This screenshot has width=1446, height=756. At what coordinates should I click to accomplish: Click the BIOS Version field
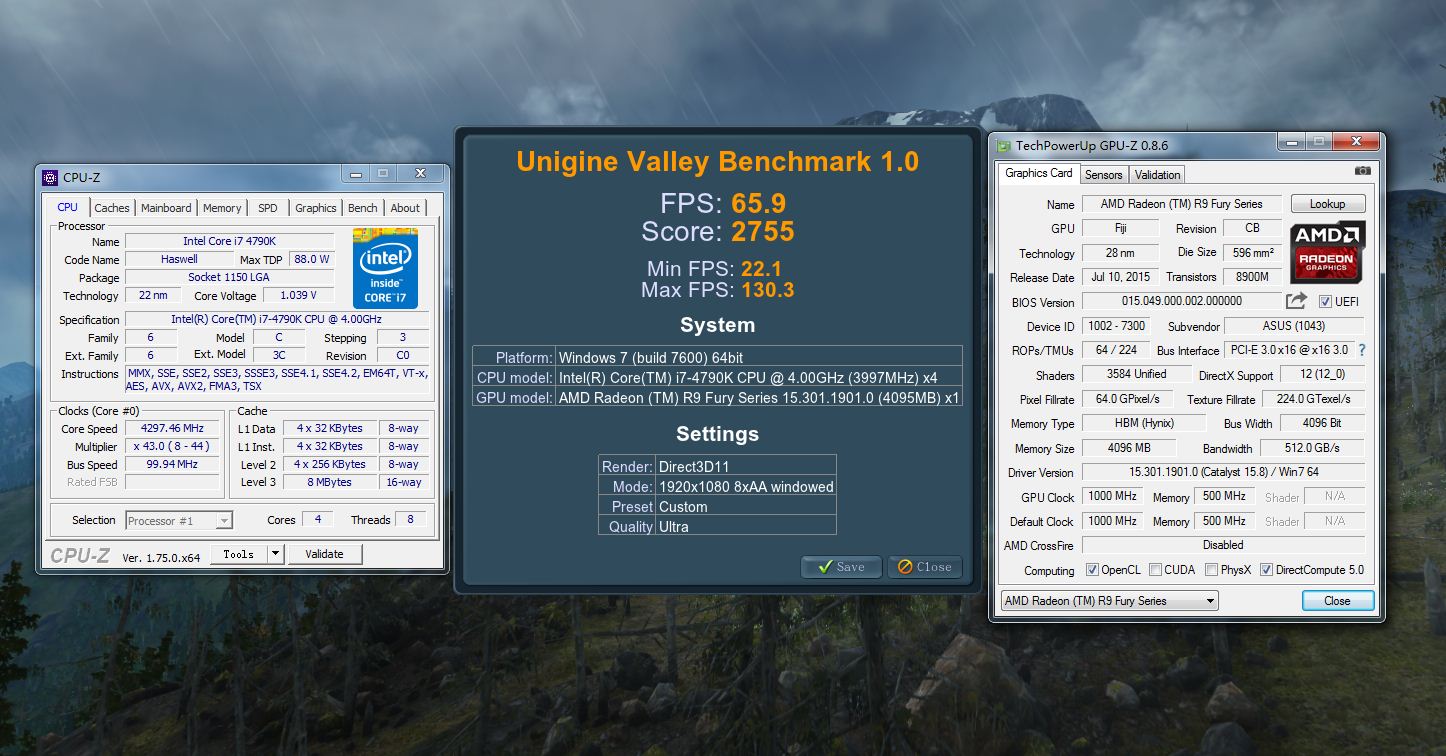coord(1181,301)
